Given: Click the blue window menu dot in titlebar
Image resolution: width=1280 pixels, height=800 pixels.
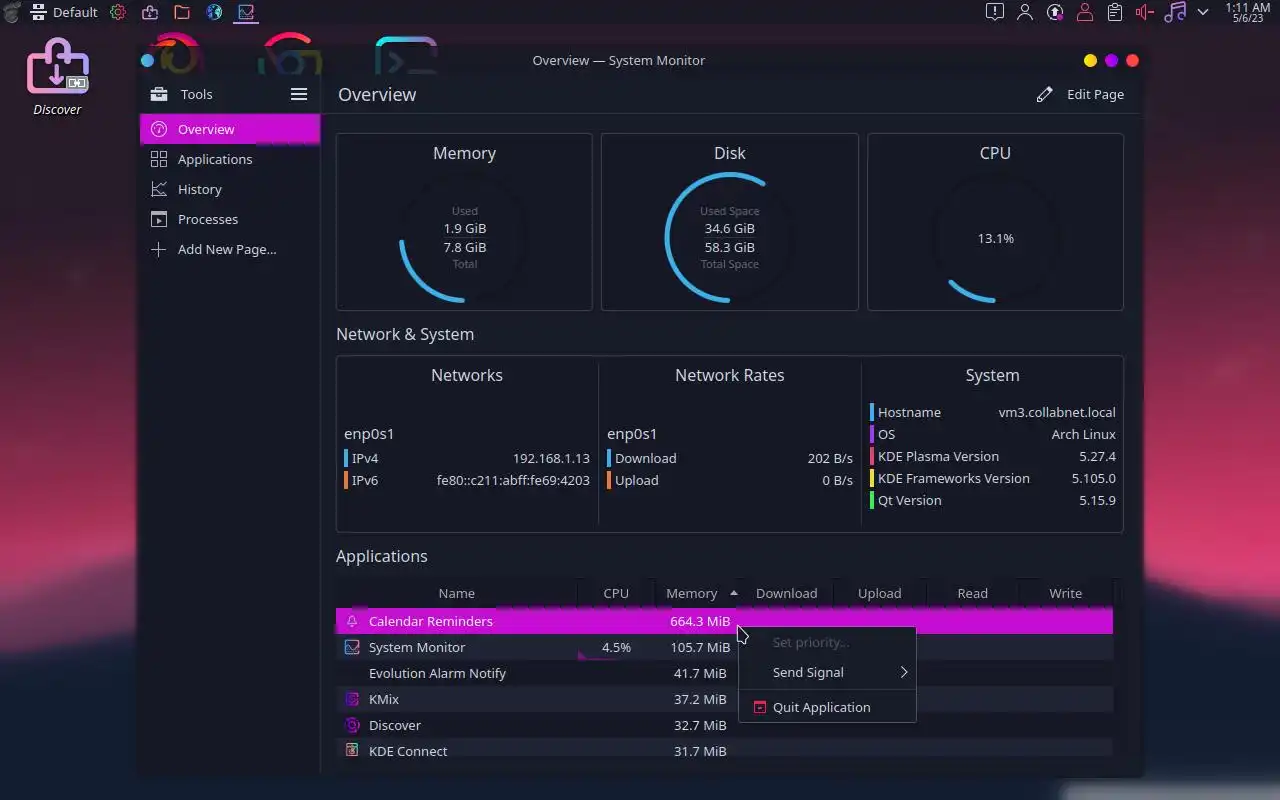Looking at the screenshot, I should tap(147, 60).
